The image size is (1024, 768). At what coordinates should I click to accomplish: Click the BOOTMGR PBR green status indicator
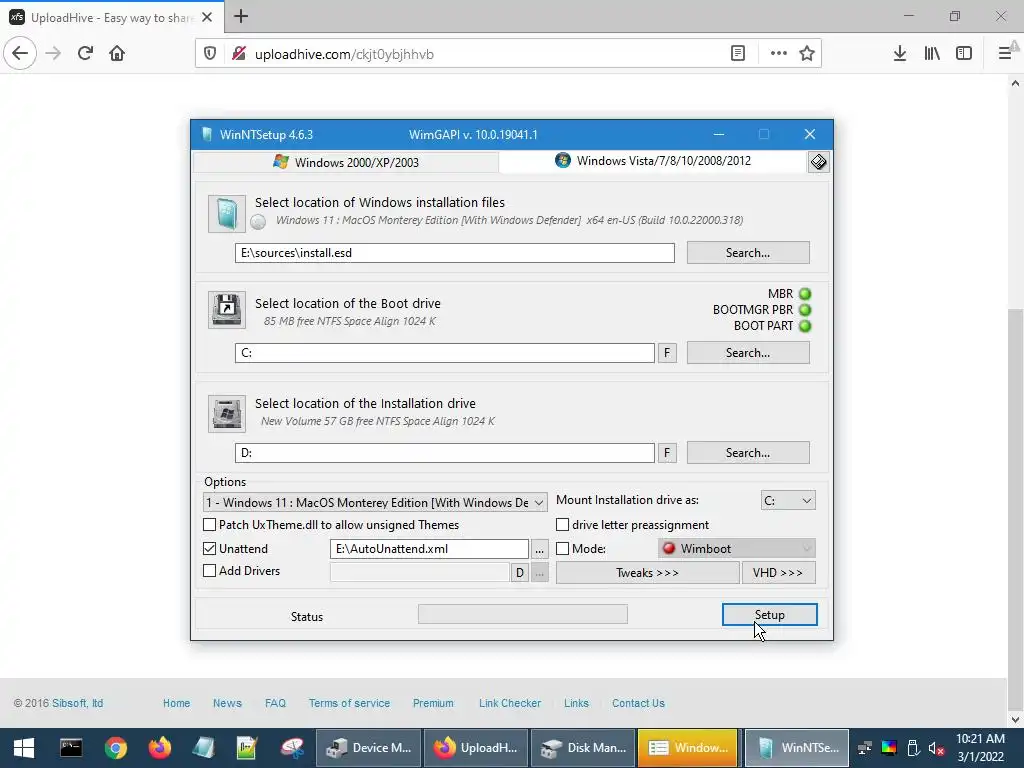(805, 310)
